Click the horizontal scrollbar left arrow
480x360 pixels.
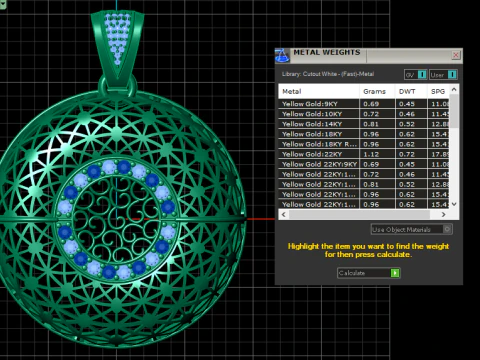(284, 215)
